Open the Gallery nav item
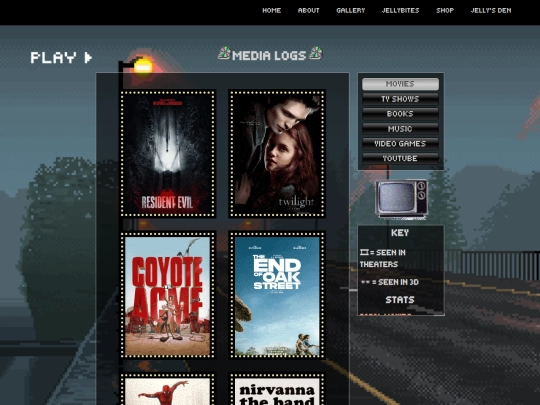The height and width of the screenshot is (405, 540). point(351,11)
